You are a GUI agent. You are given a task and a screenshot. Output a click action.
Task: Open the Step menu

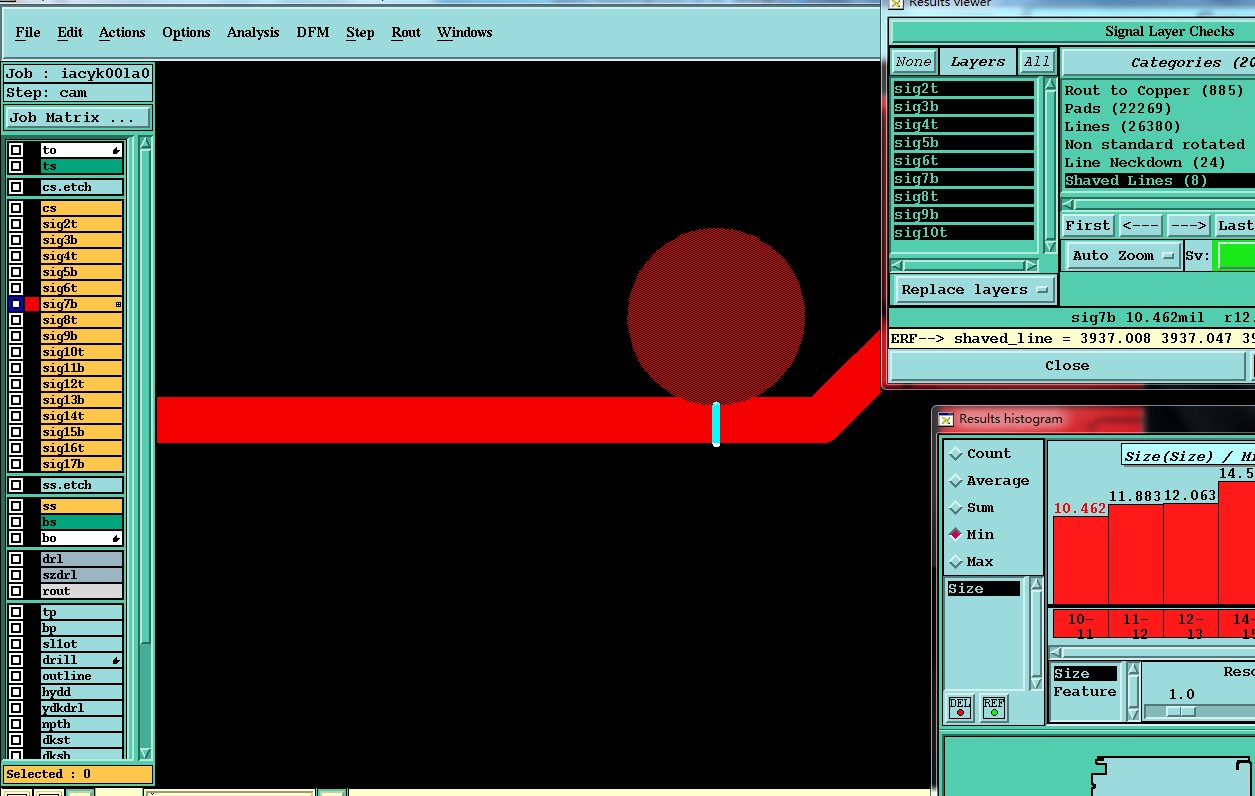click(x=360, y=32)
